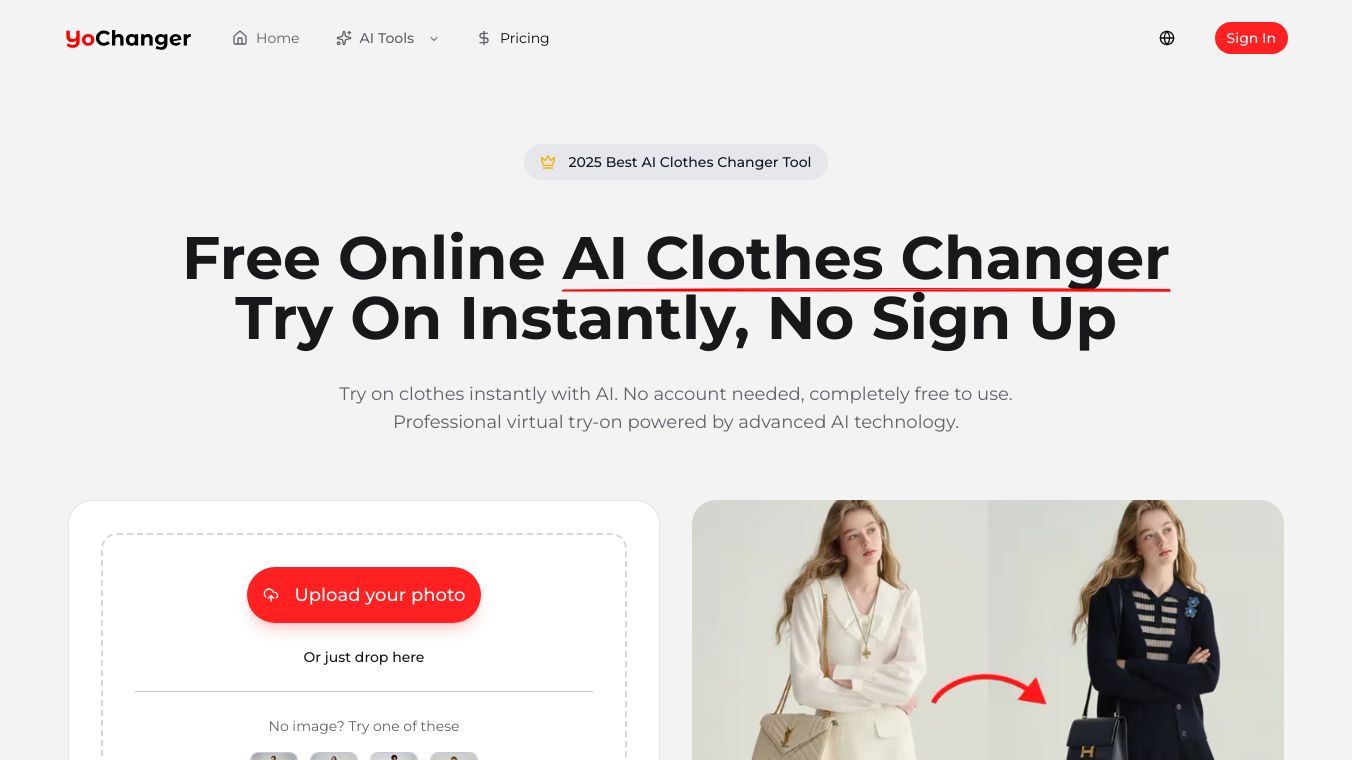
Task: Go to the Home menu item
Action: pos(266,38)
